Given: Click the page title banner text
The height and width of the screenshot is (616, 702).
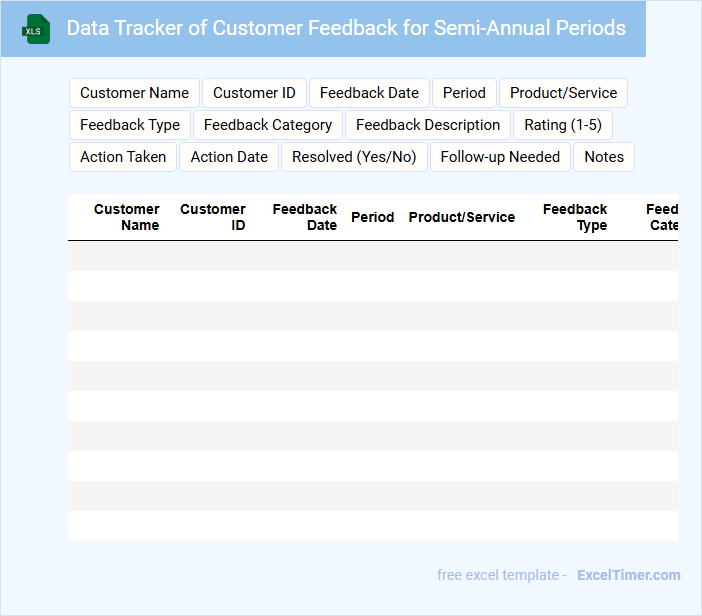Looking at the screenshot, I should click(x=346, y=28).
